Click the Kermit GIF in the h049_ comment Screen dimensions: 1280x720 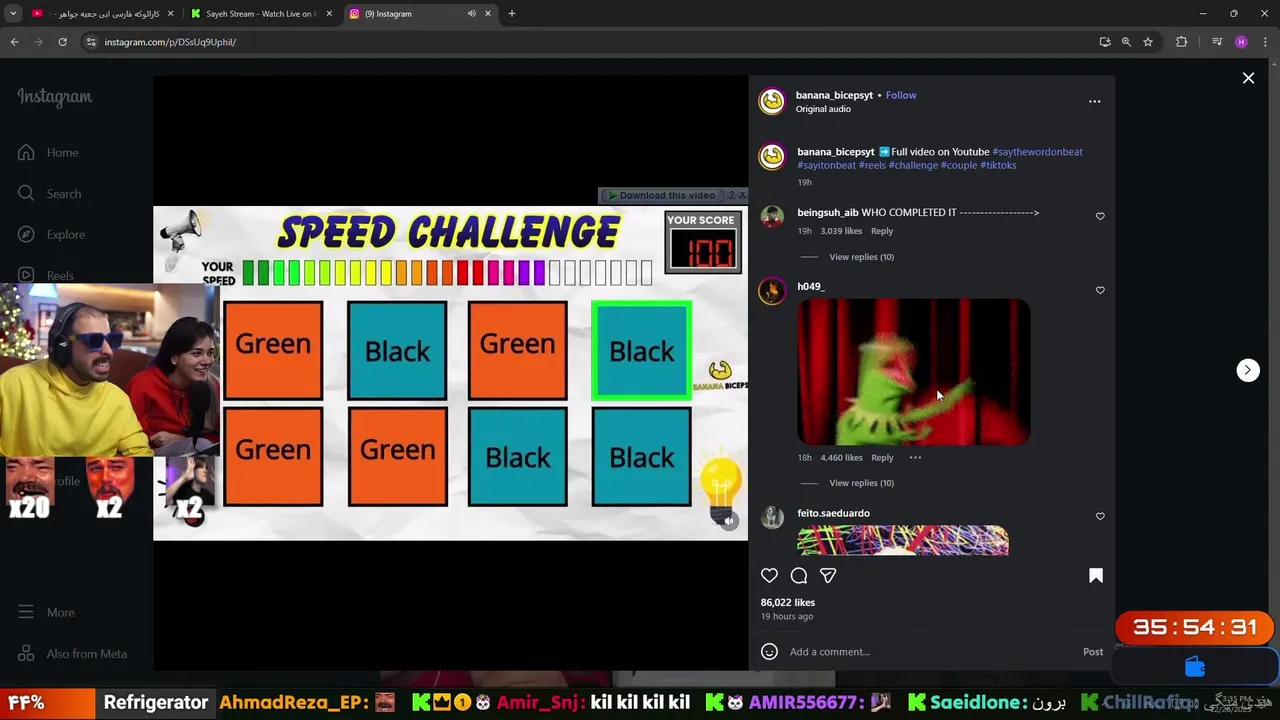pos(913,371)
